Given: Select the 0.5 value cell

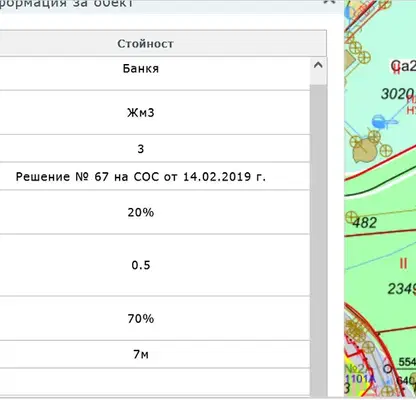Looking at the screenshot, I should [141, 265].
